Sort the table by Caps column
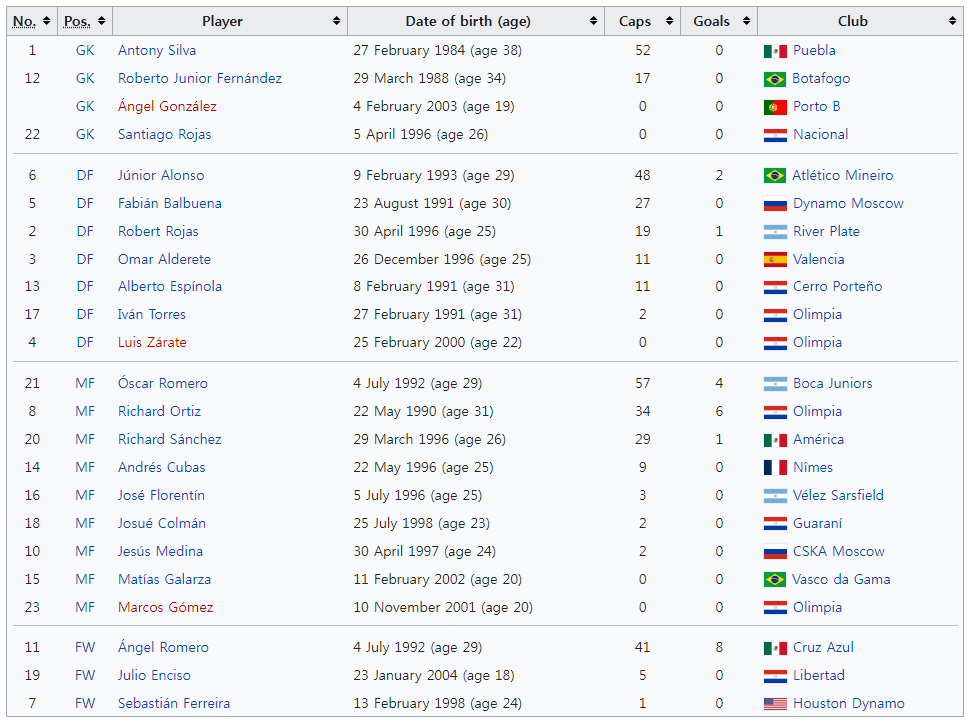Viewport: 968px width, 721px height. (x=642, y=21)
